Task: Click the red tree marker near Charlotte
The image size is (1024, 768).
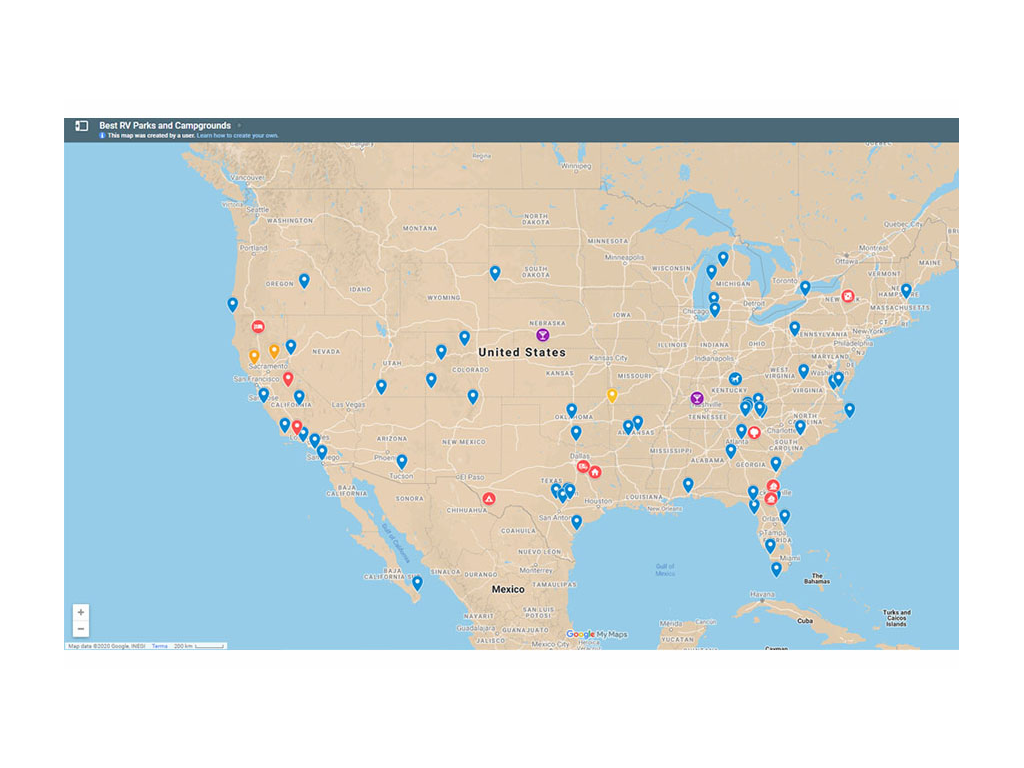Action: click(753, 431)
